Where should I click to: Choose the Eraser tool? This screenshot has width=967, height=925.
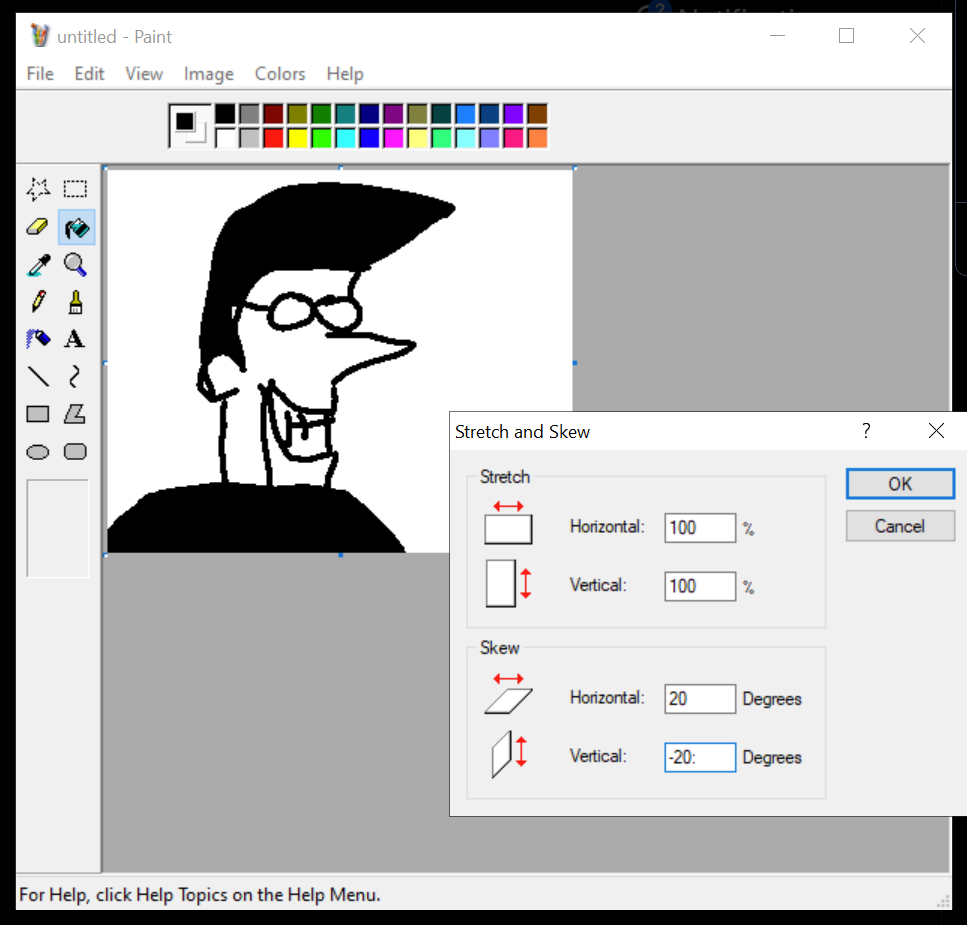tap(38, 227)
